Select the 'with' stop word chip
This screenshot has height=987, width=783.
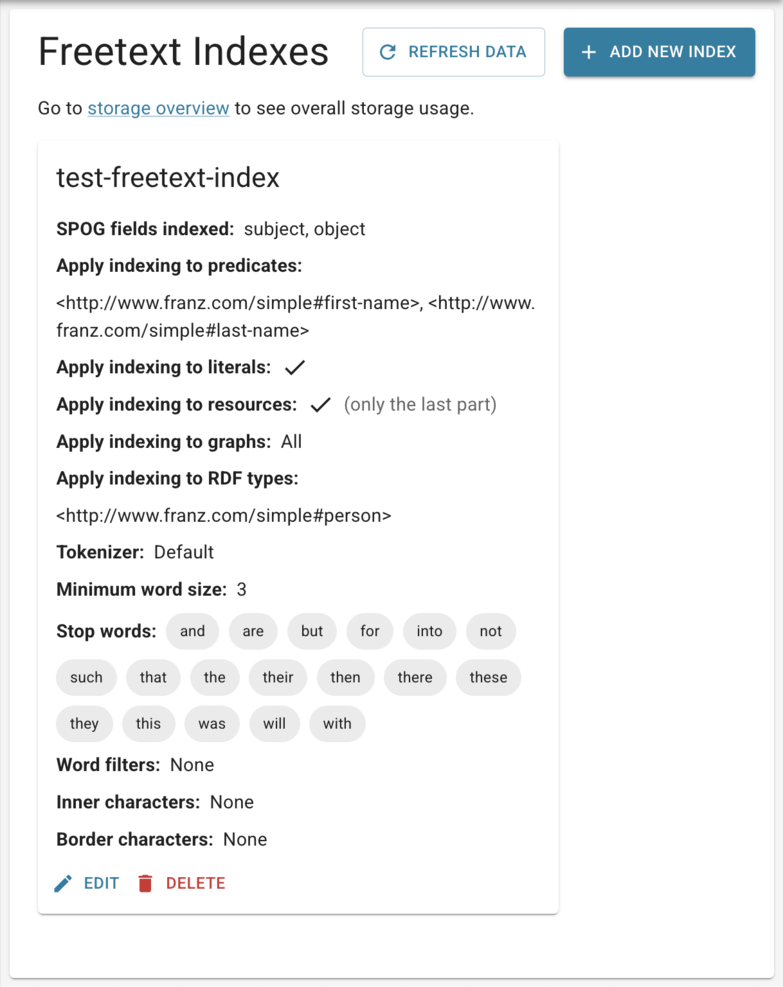[337, 723]
